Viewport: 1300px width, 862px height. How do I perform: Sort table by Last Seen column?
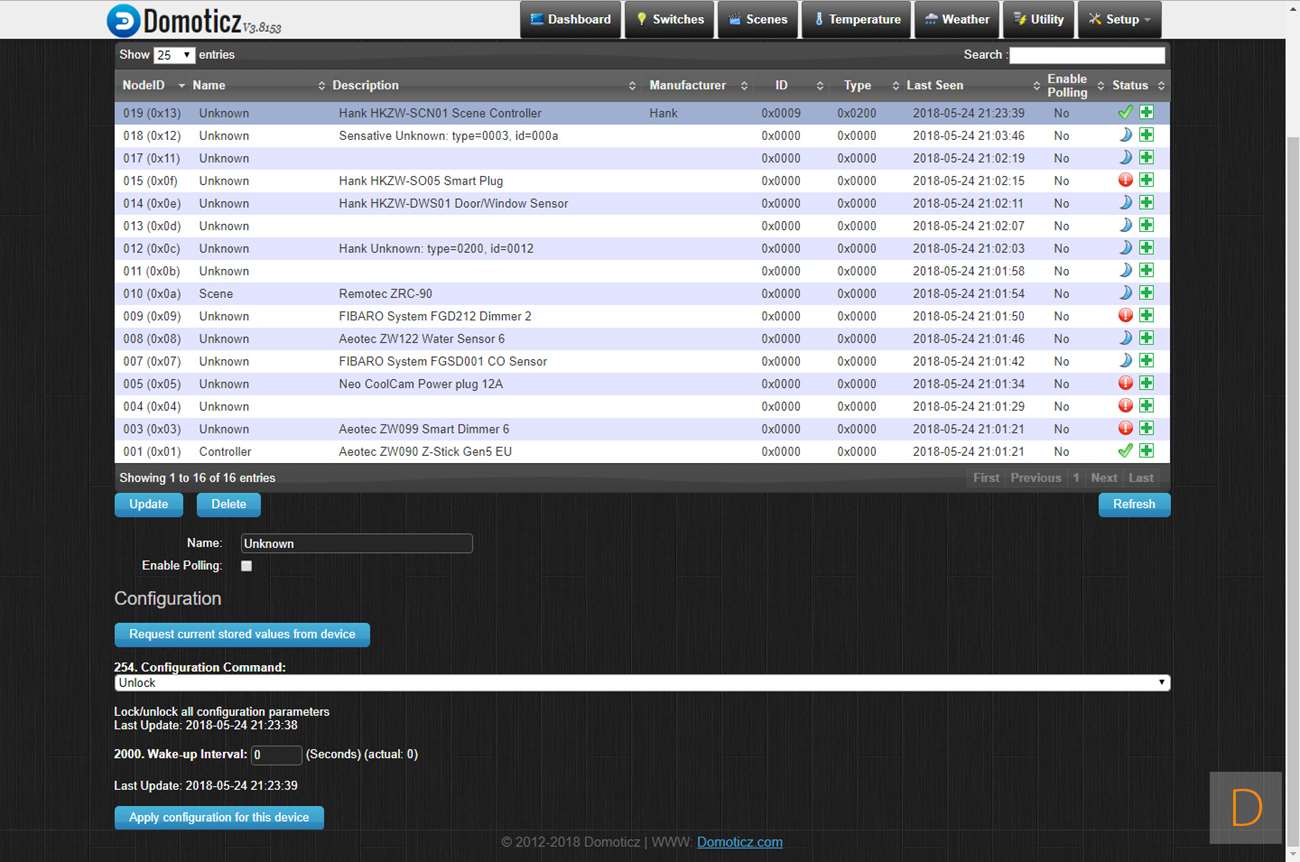pos(935,85)
